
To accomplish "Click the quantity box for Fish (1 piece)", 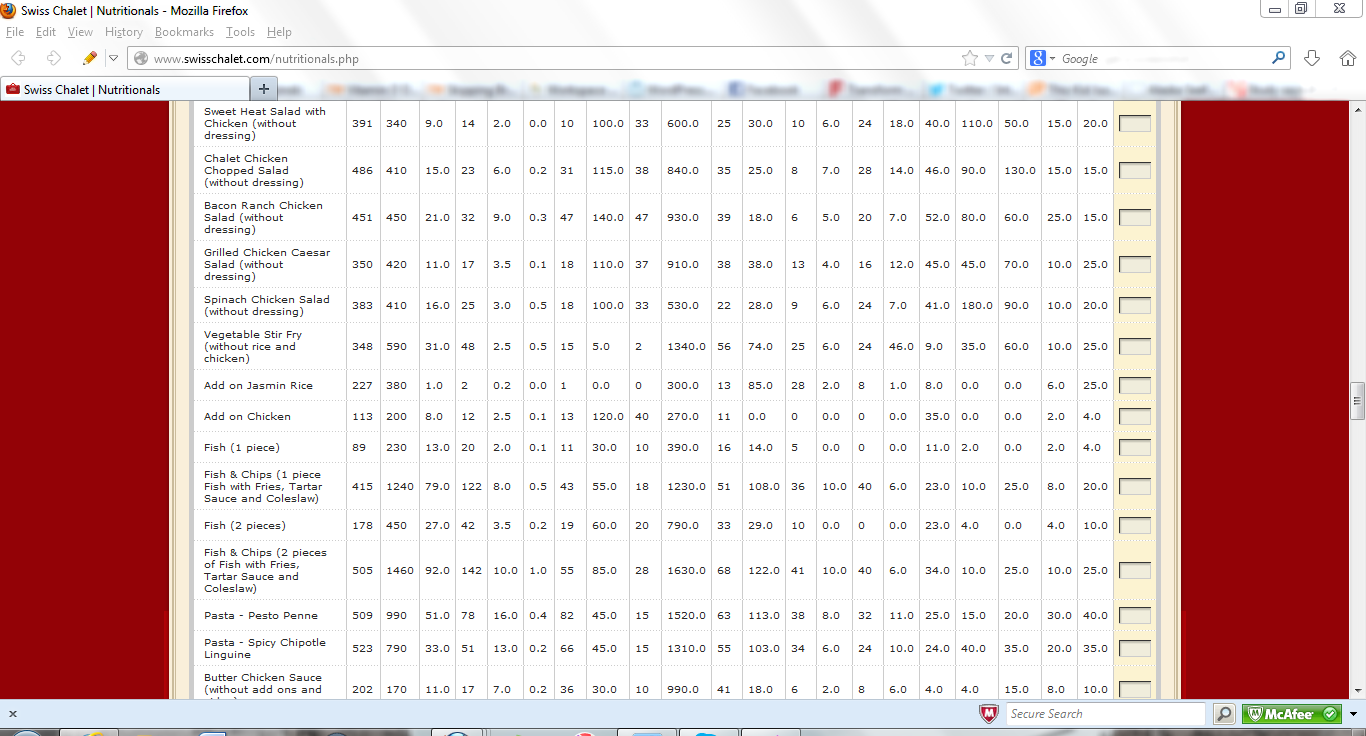I will (1134, 448).
